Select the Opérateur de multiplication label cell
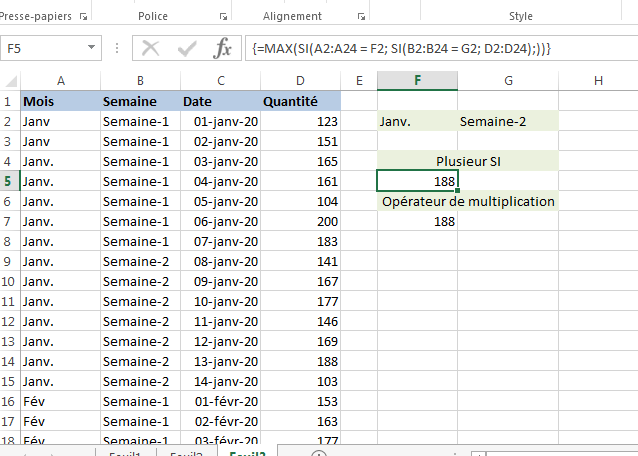 [x=468, y=201]
